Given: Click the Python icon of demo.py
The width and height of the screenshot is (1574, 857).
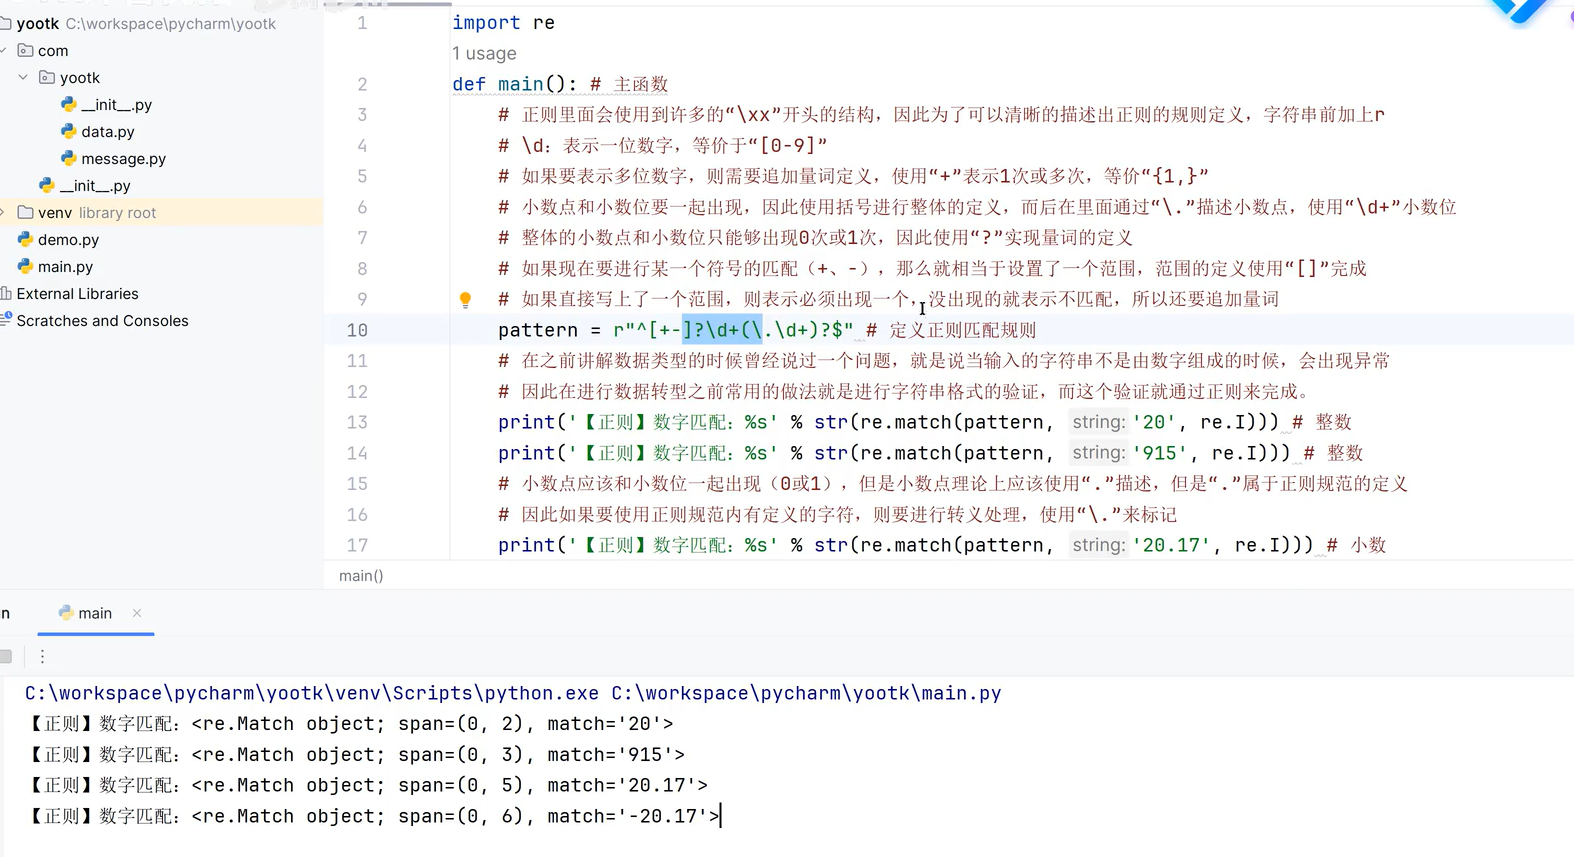Looking at the screenshot, I should [x=26, y=239].
